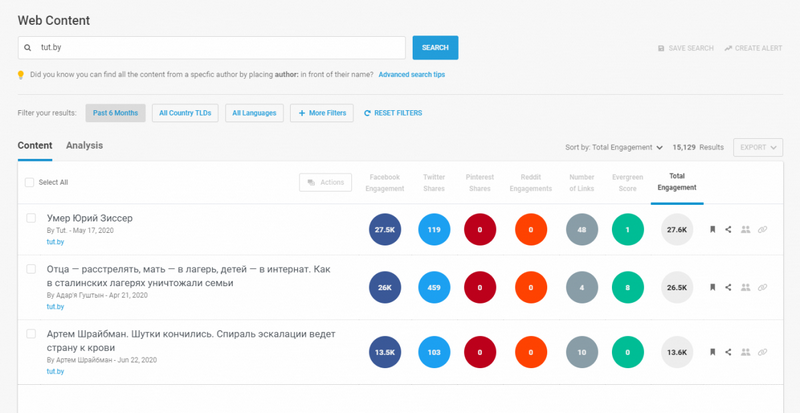This screenshot has height=413, width=800.
Task: Switch to the Analysis tab
Action: [84, 146]
